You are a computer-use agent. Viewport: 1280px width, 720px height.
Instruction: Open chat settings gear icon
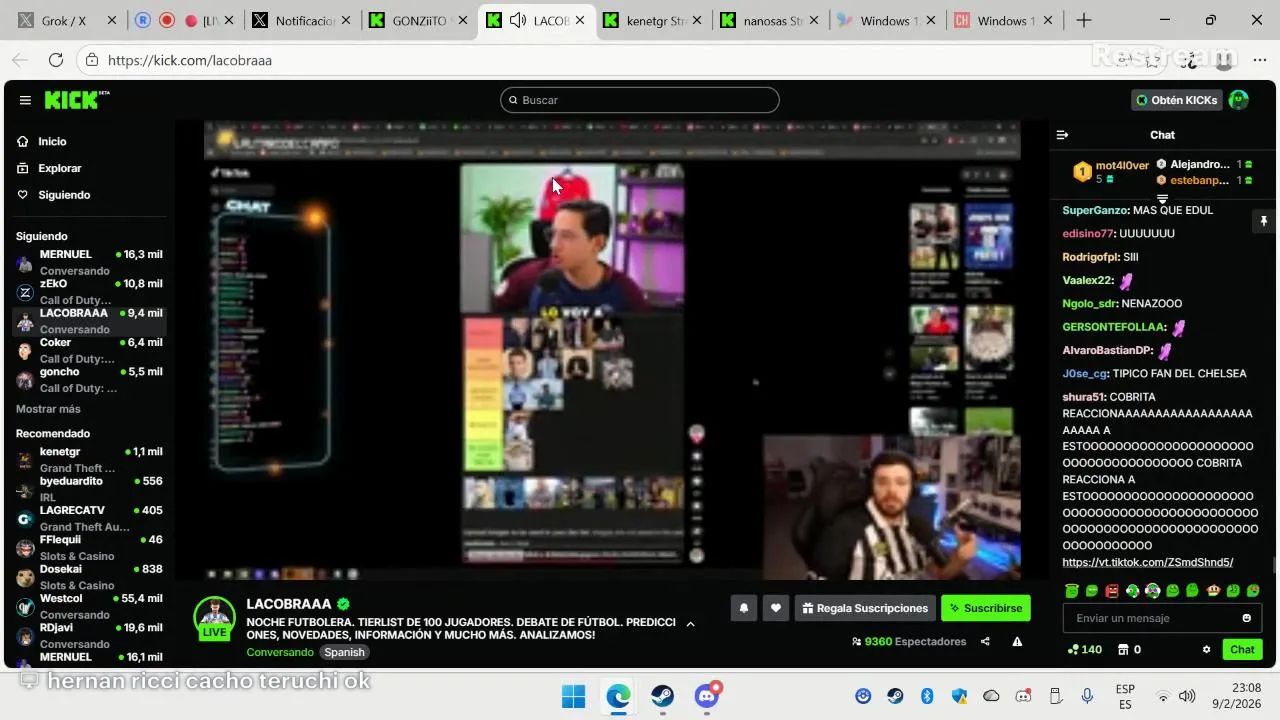[1206, 649]
